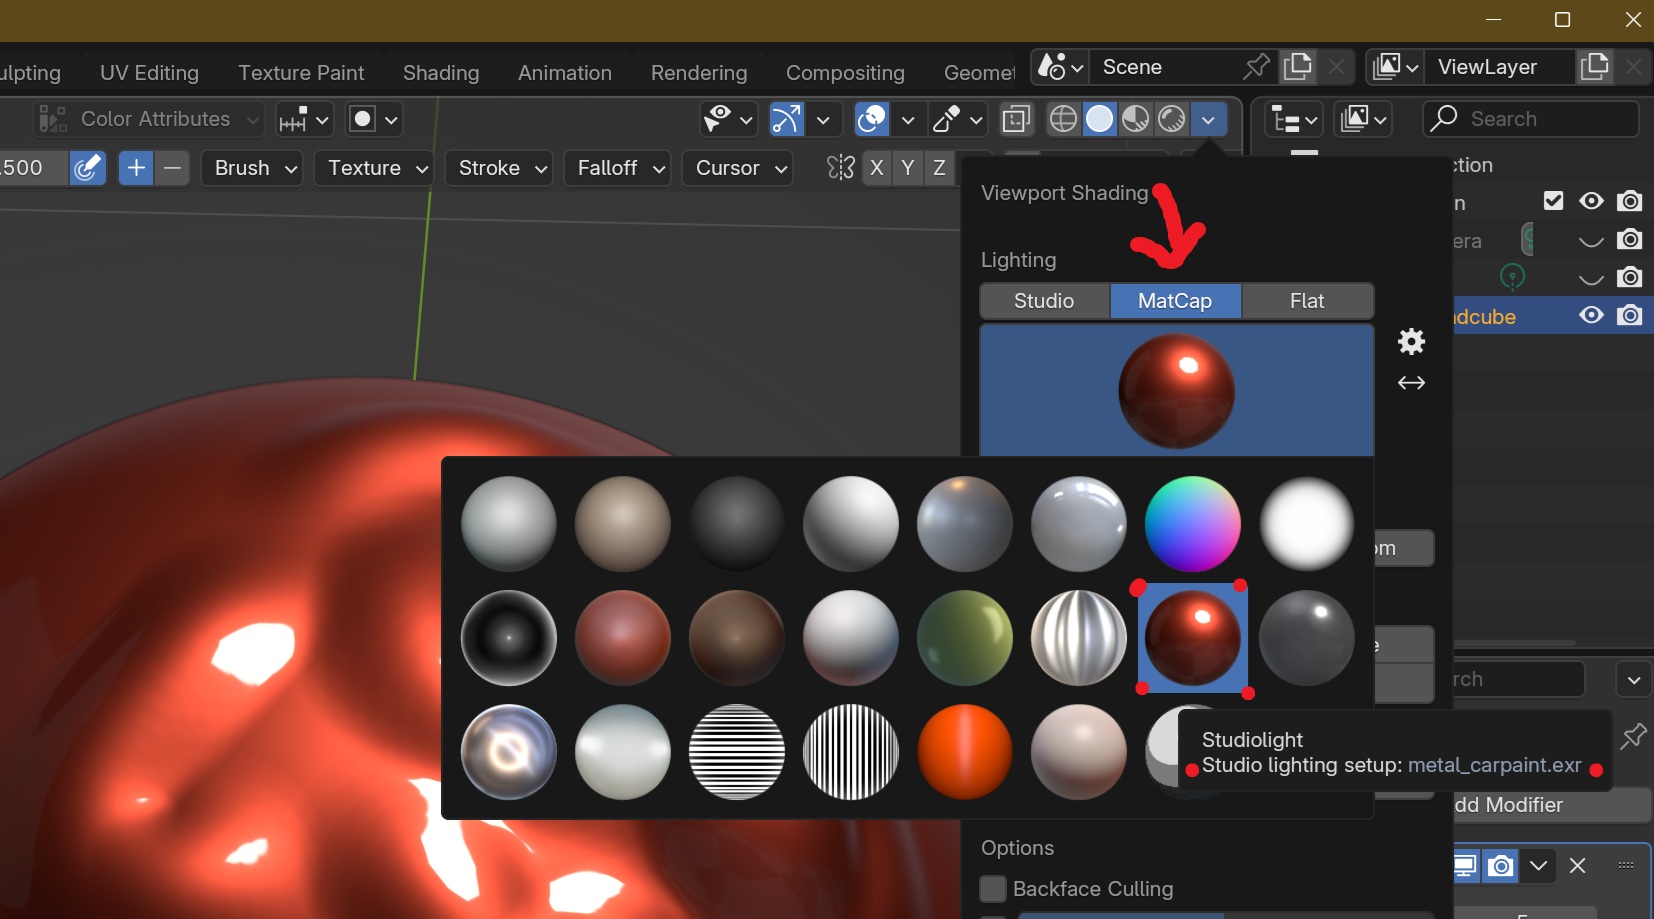Hide Roundcube in viewport via eye icon
Screen dimensions: 1654x919
[x=1591, y=316]
